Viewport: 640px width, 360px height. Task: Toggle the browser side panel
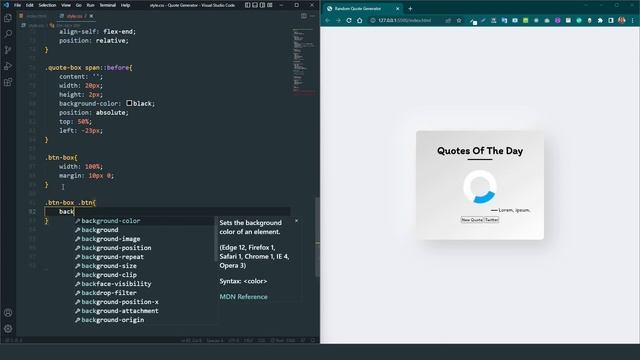click(x=611, y=20)
